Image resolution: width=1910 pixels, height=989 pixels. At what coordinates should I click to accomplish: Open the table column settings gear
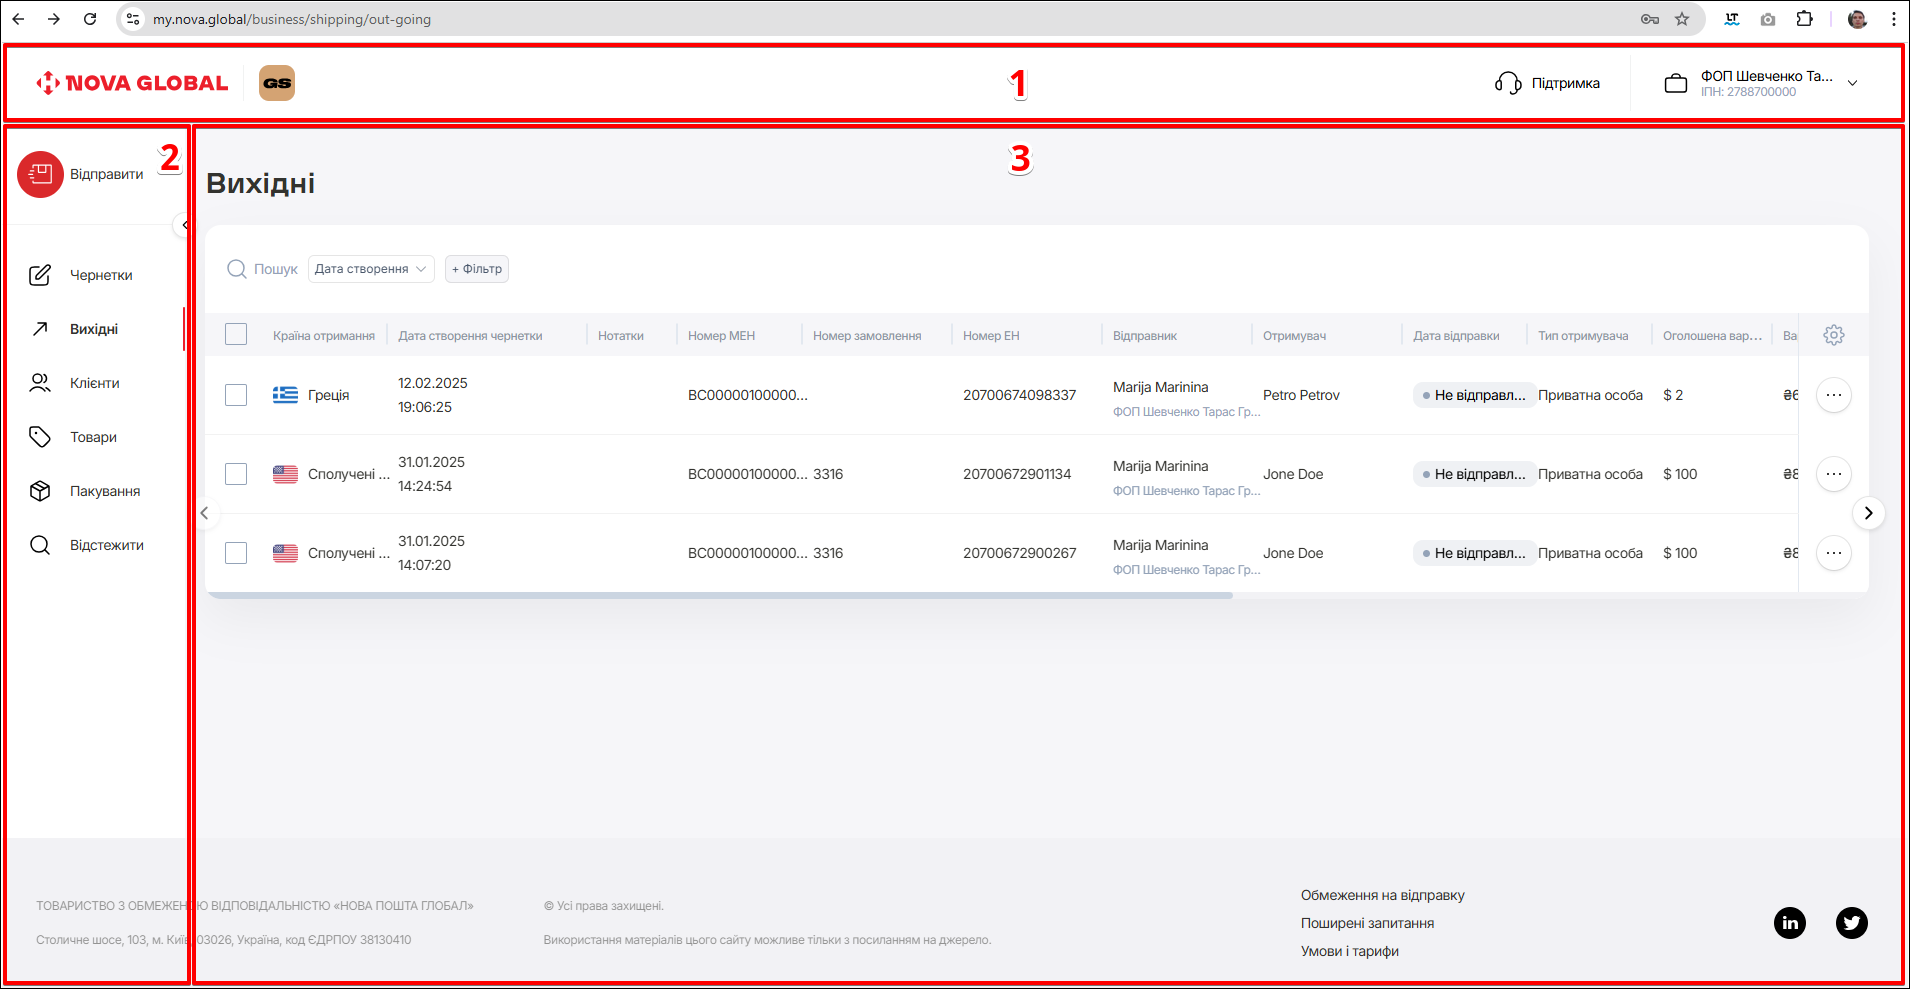(1833, 335)
